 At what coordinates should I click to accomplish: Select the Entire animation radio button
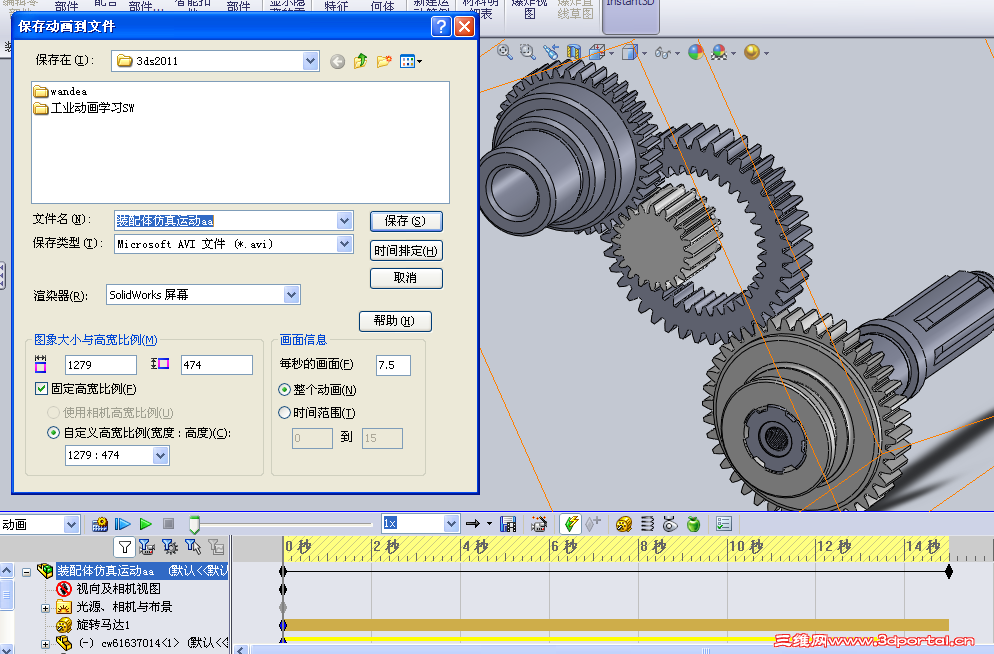coord(285,390)
